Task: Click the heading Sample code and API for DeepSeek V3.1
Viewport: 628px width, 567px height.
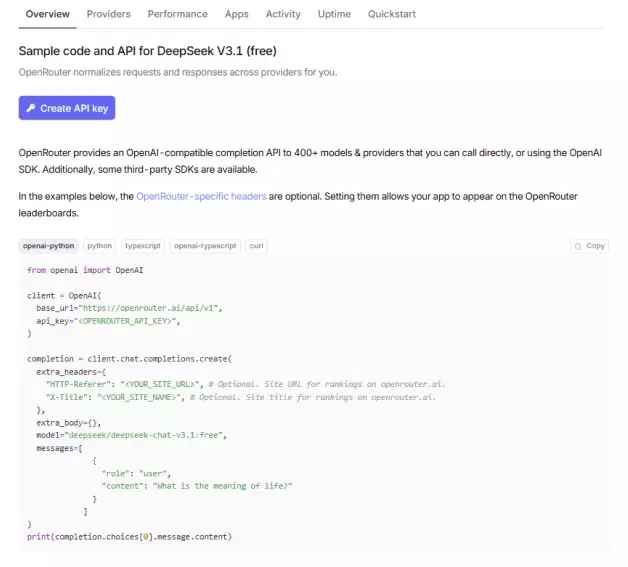Action: tap(147, 51)
